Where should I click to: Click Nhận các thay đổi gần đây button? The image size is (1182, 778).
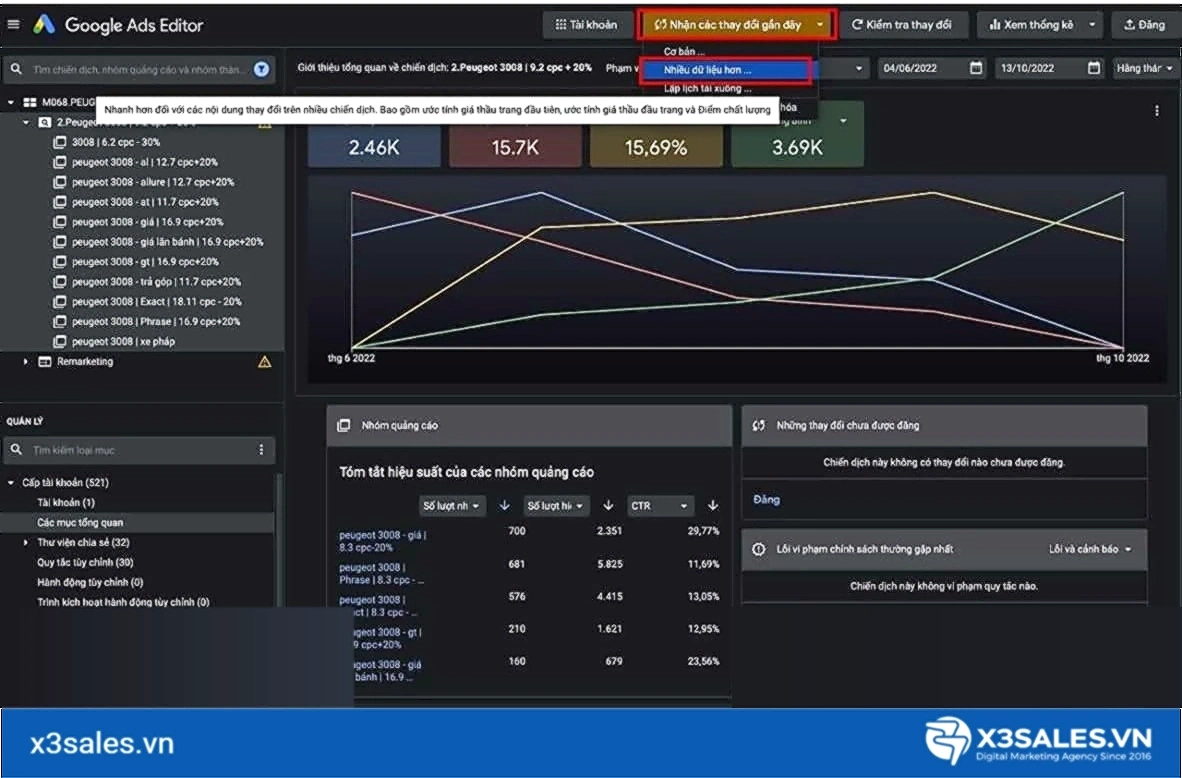728,25
